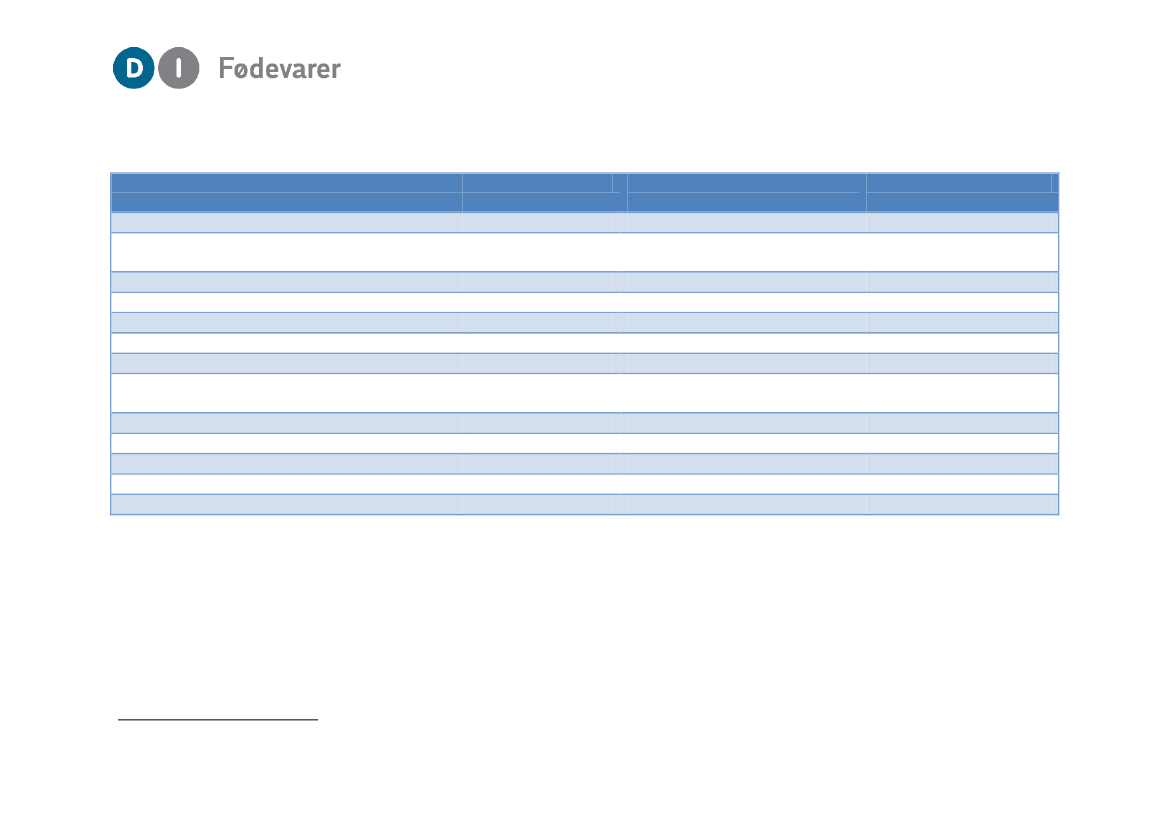
Task: Click the second header row, first column cell
Action: coord(286,202)
